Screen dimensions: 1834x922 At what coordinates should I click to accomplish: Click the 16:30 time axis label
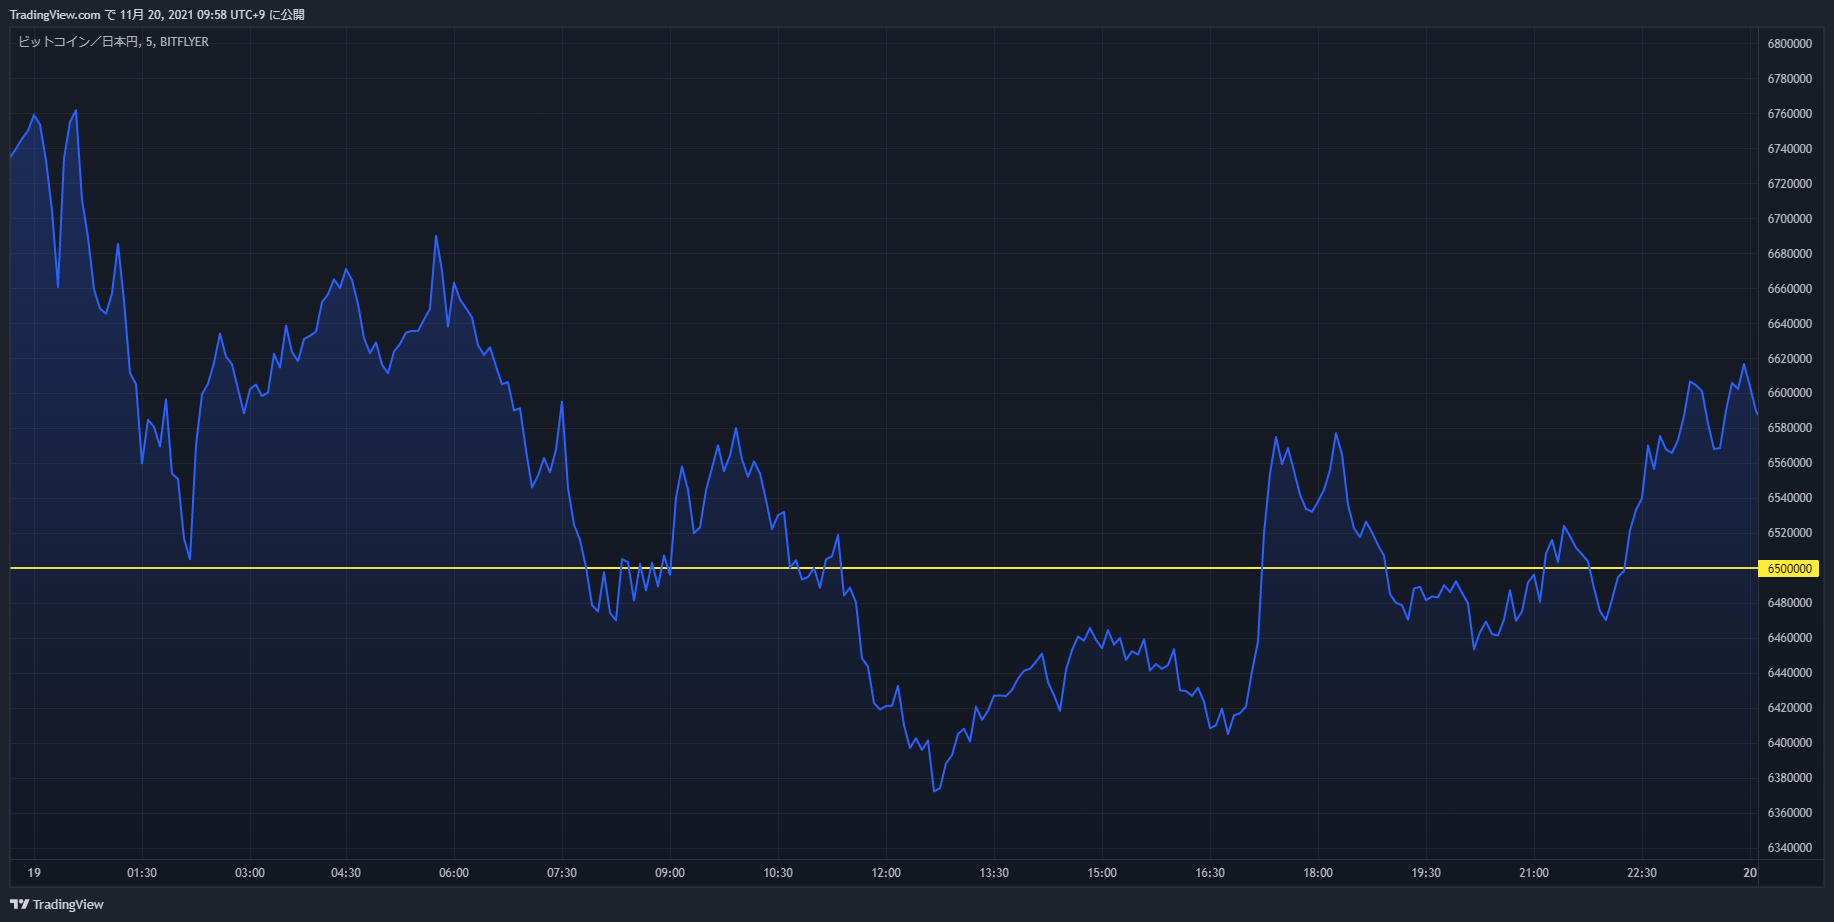(1210, 873)
